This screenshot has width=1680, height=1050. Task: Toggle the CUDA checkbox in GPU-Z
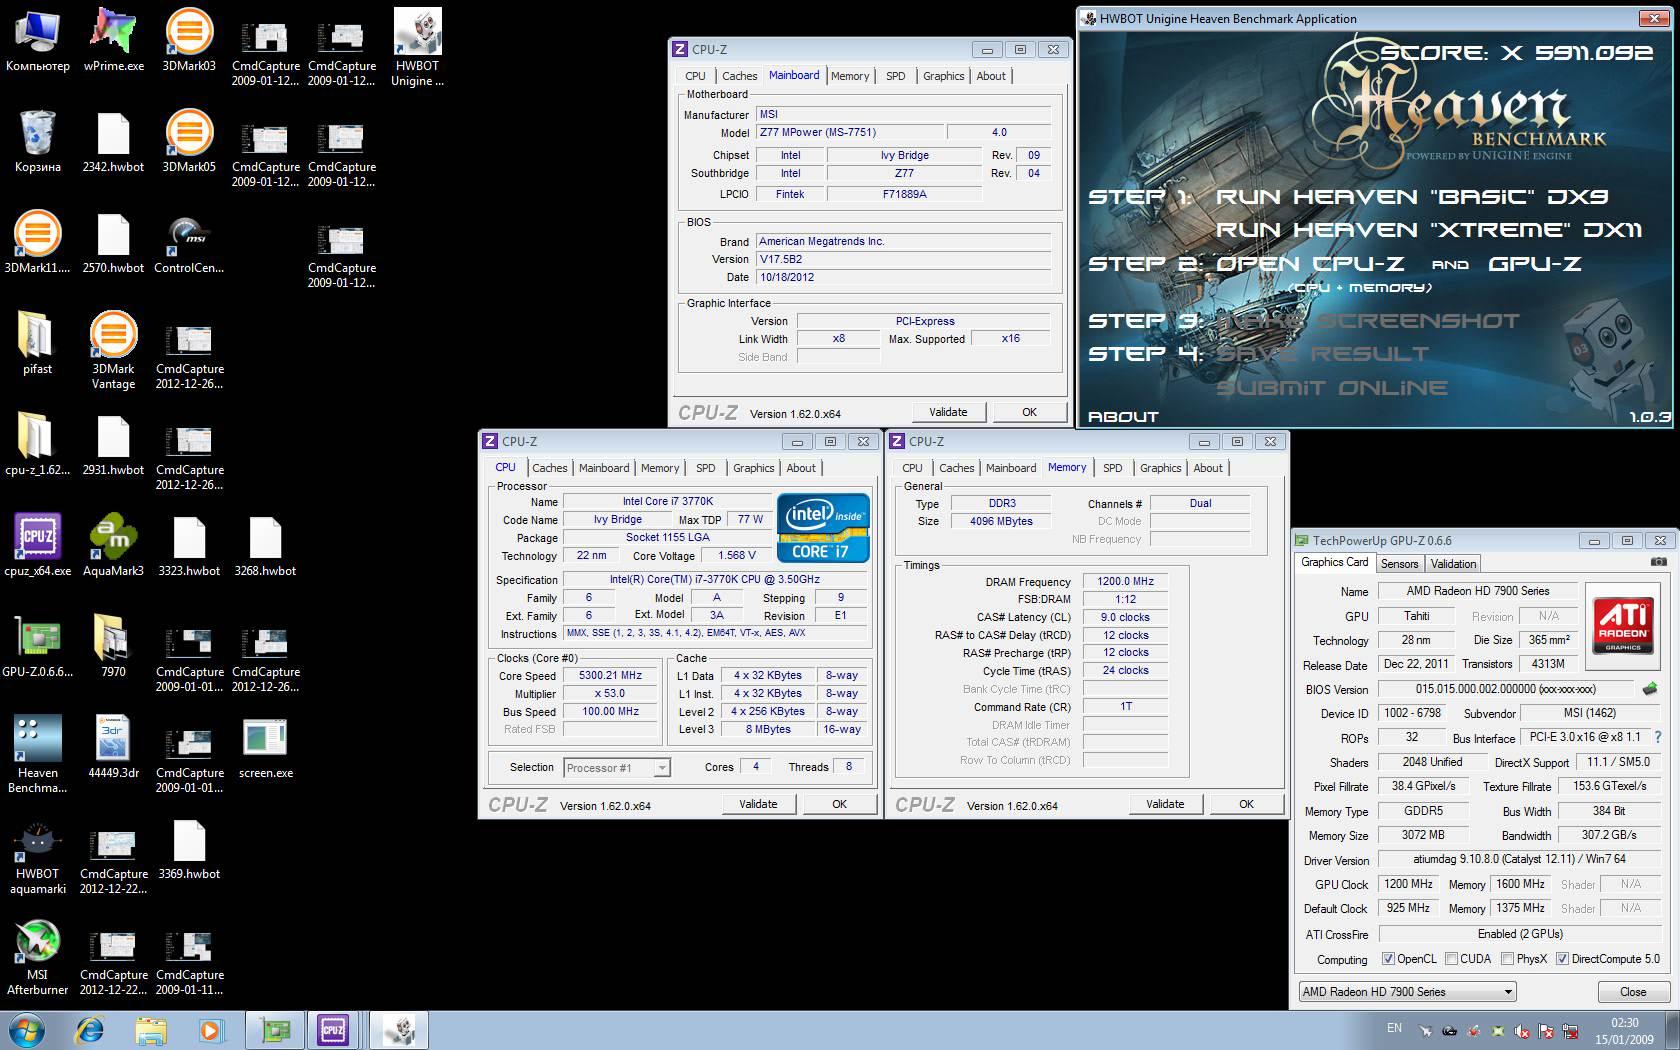point(1451,959)
